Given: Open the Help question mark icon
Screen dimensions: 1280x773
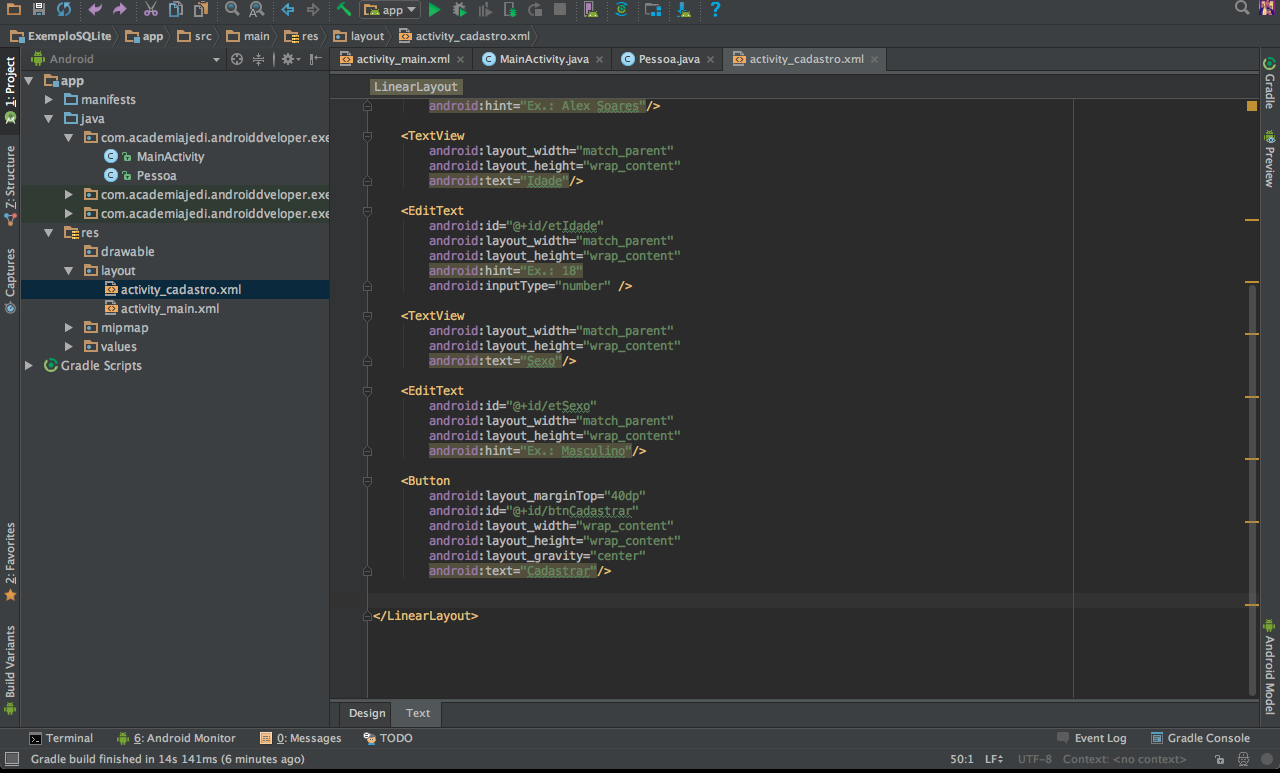Looking at the screenshot, I should [715, 10].
